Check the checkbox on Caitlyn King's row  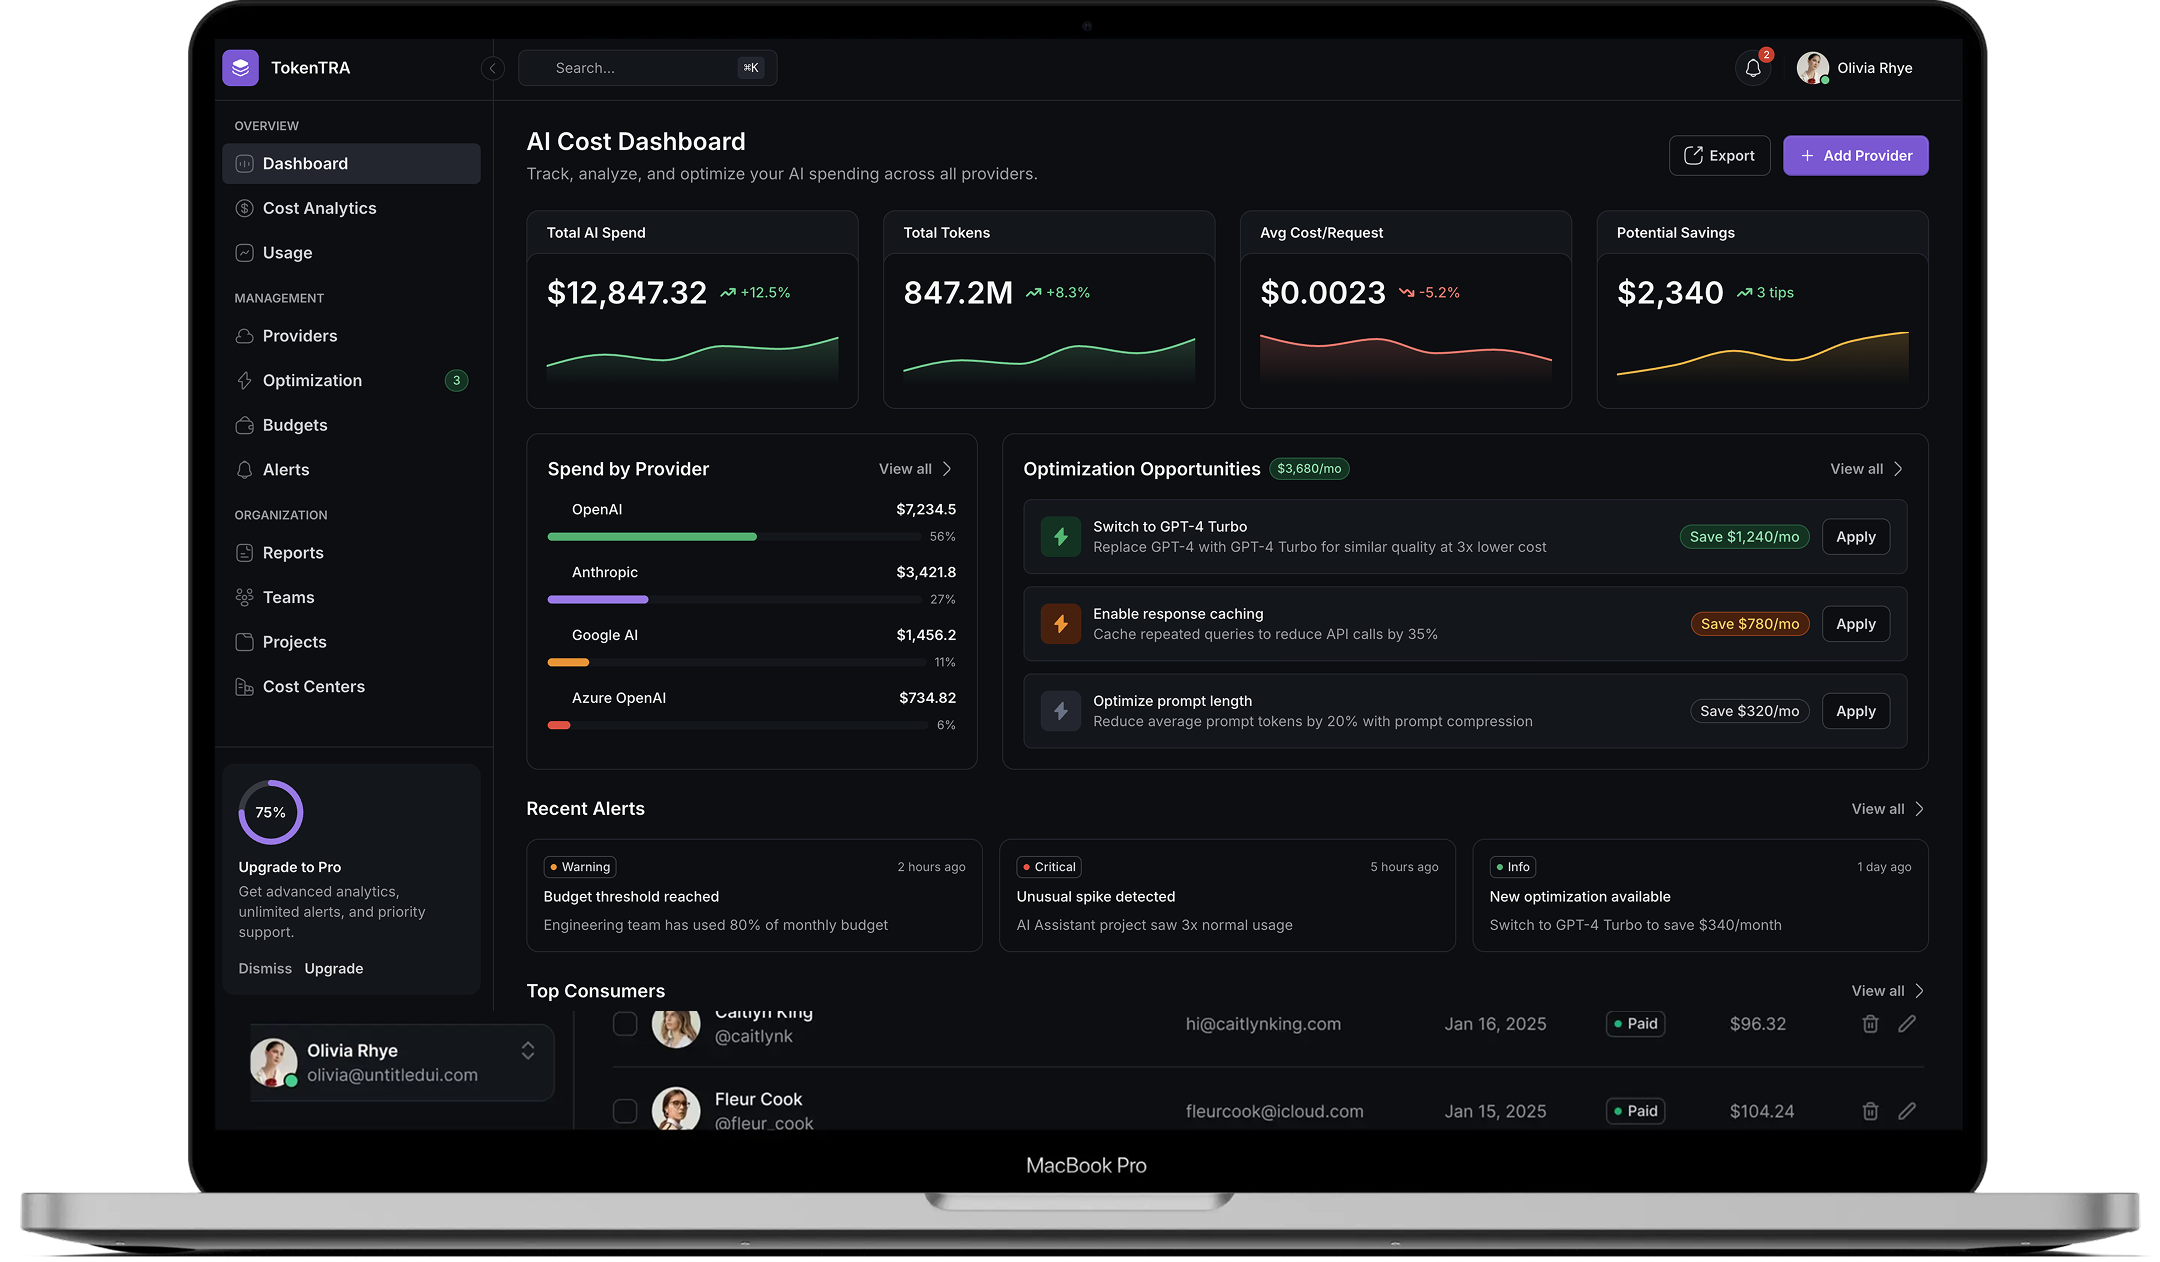click(625, 1024)
